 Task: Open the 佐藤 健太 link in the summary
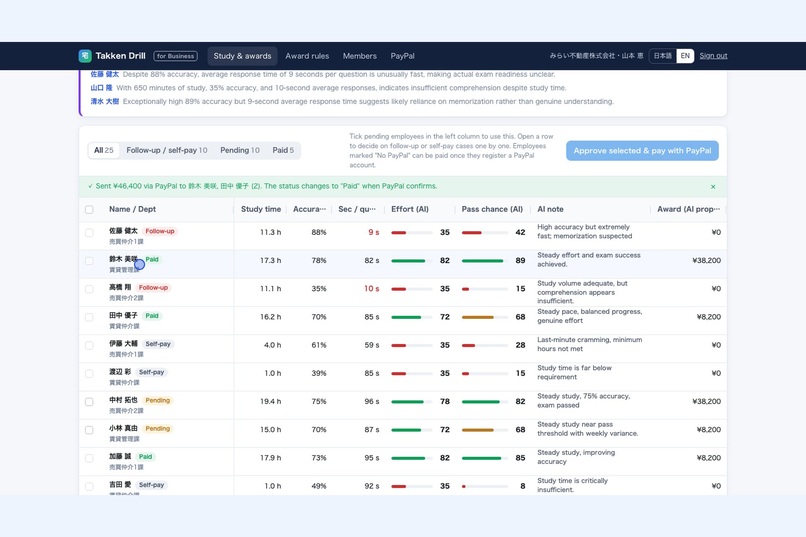104,74
